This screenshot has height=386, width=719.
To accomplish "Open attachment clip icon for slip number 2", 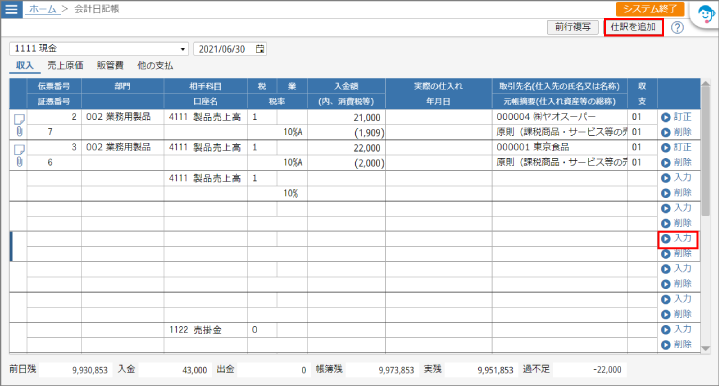I will [19, 132].
